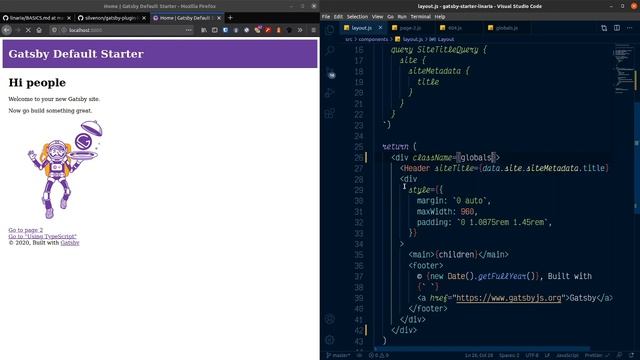Image resolution: width=640 pixels, height=360 pixels.
Task: Open the editor More Actions menu
Action: tap(629, 28)
